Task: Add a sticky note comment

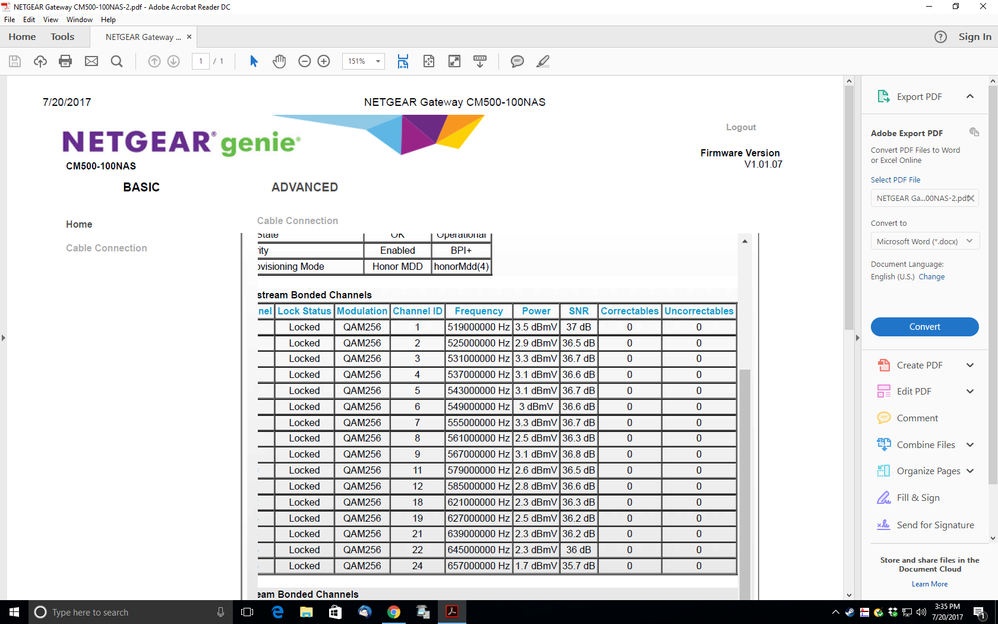Action: 517,61
